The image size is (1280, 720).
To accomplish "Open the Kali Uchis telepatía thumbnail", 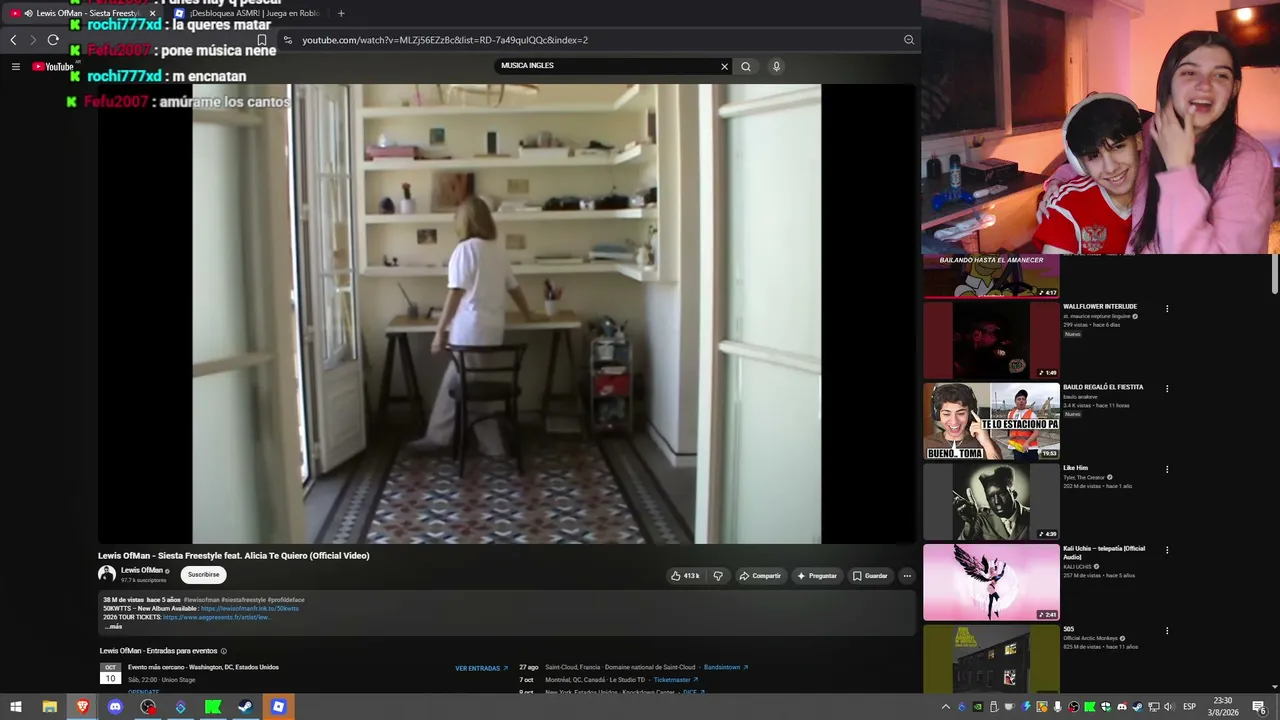I will click(x=991, y=582).
